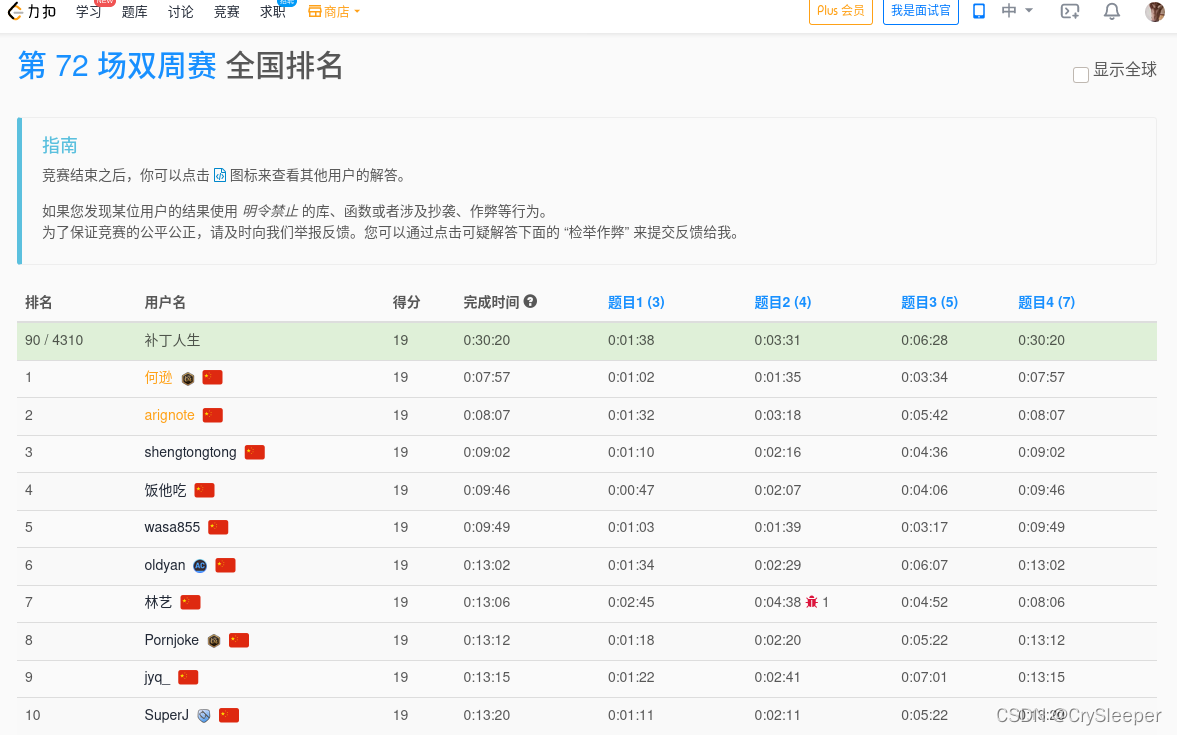
Task: Expand the 中 language dropdown
Action: pyautogui.click(x=1017, y=11)
